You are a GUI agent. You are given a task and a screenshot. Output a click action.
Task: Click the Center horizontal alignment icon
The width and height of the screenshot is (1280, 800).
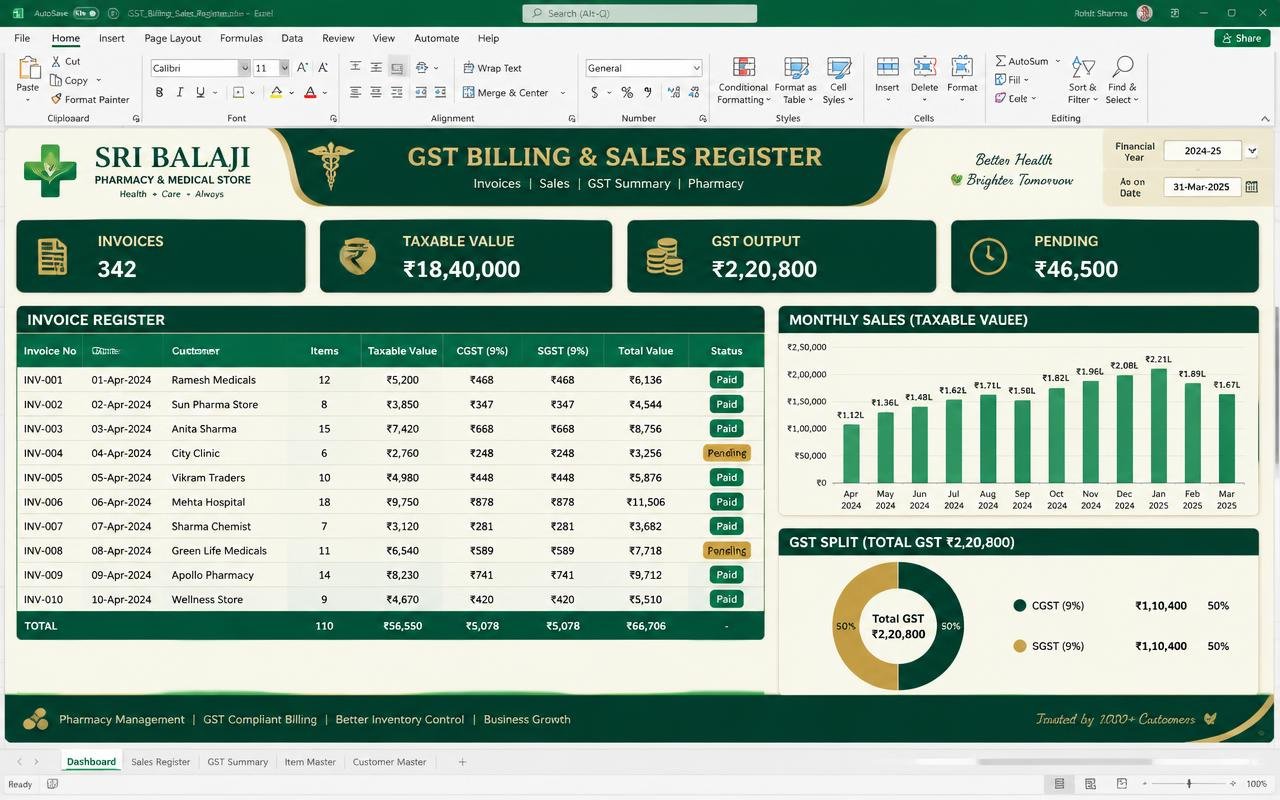click(x=376, y=92)
